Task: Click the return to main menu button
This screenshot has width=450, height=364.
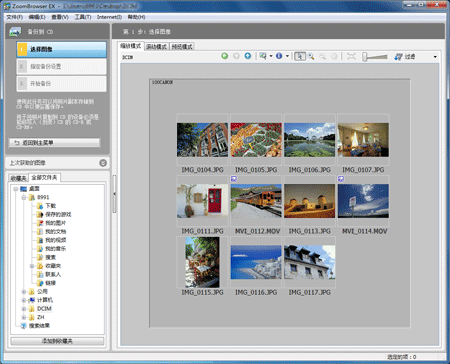Action: 54,143
